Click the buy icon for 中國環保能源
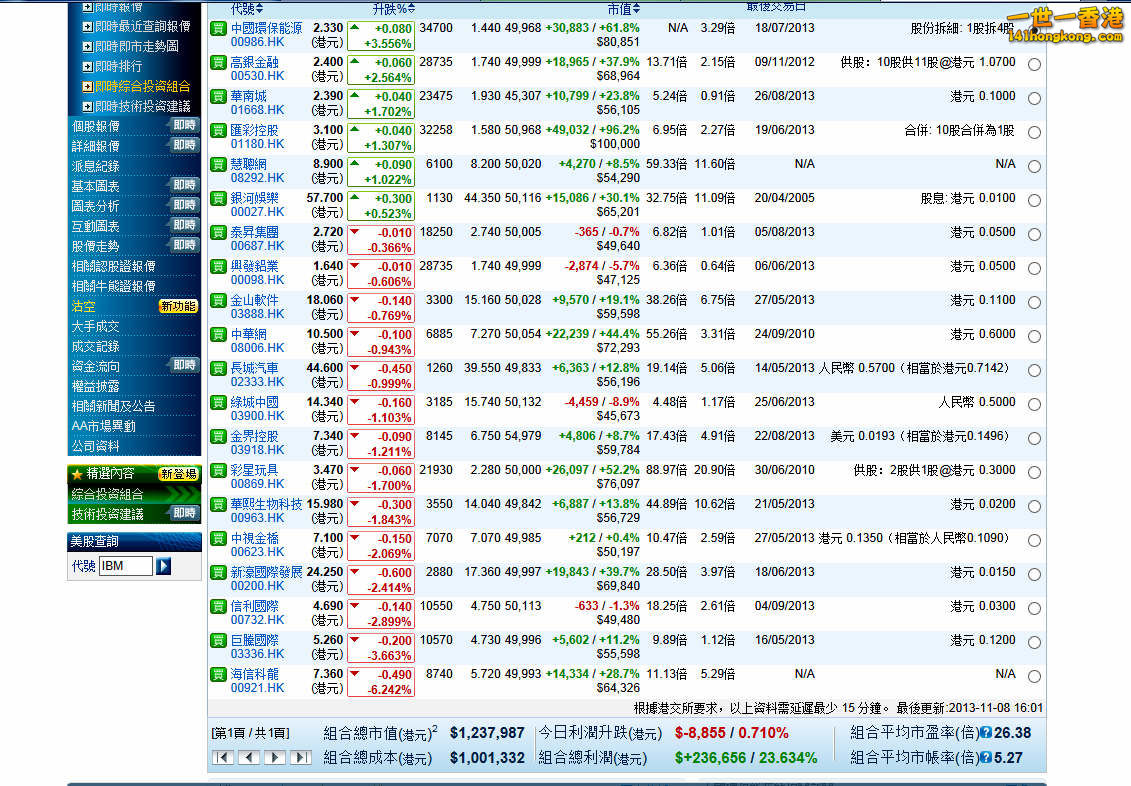 [219, 29]
